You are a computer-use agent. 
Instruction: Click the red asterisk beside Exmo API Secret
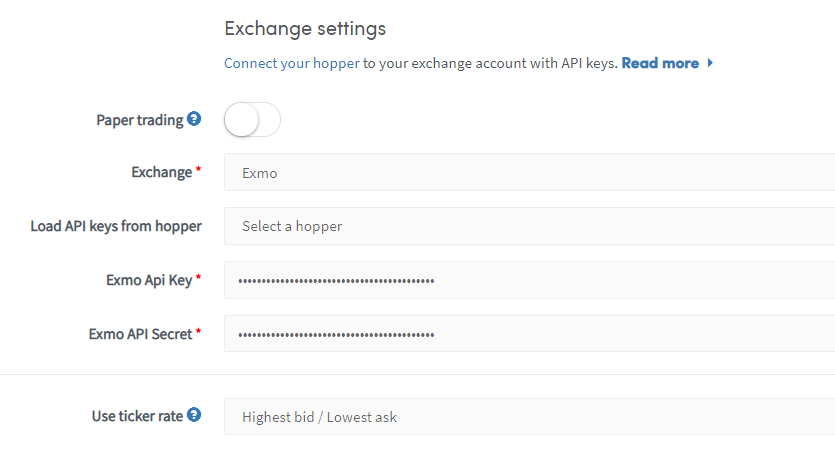(x=198, y=331)
